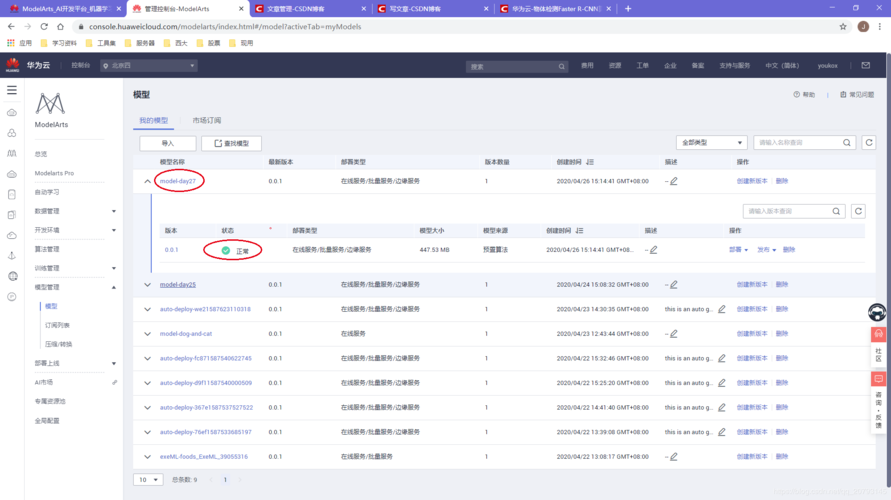Viewport: 891px width, 500px height.
Task: Open the consultation feedback widget
Action: click(878, 402)
